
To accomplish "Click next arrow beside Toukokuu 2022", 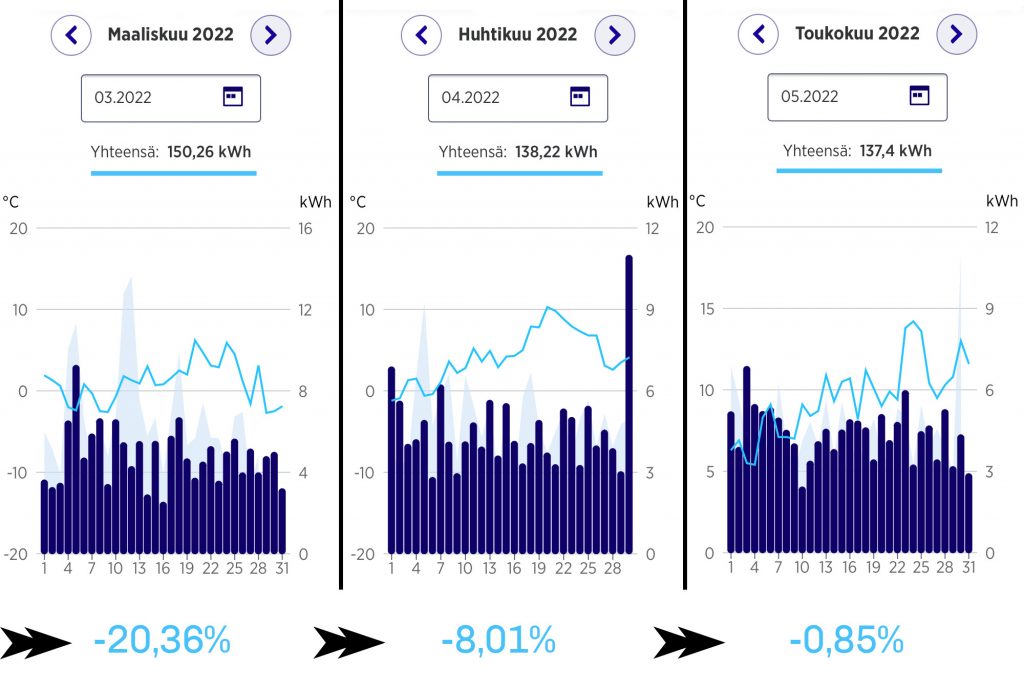I will [x=957, y=33].
